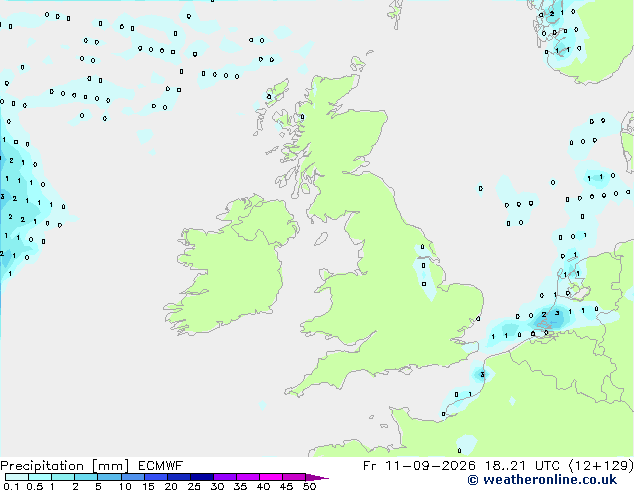This screenshot has height=490, width=634.
Task: Click the light cyan 1–2 mm legend swatch
Action: click(x=63, y=477)
